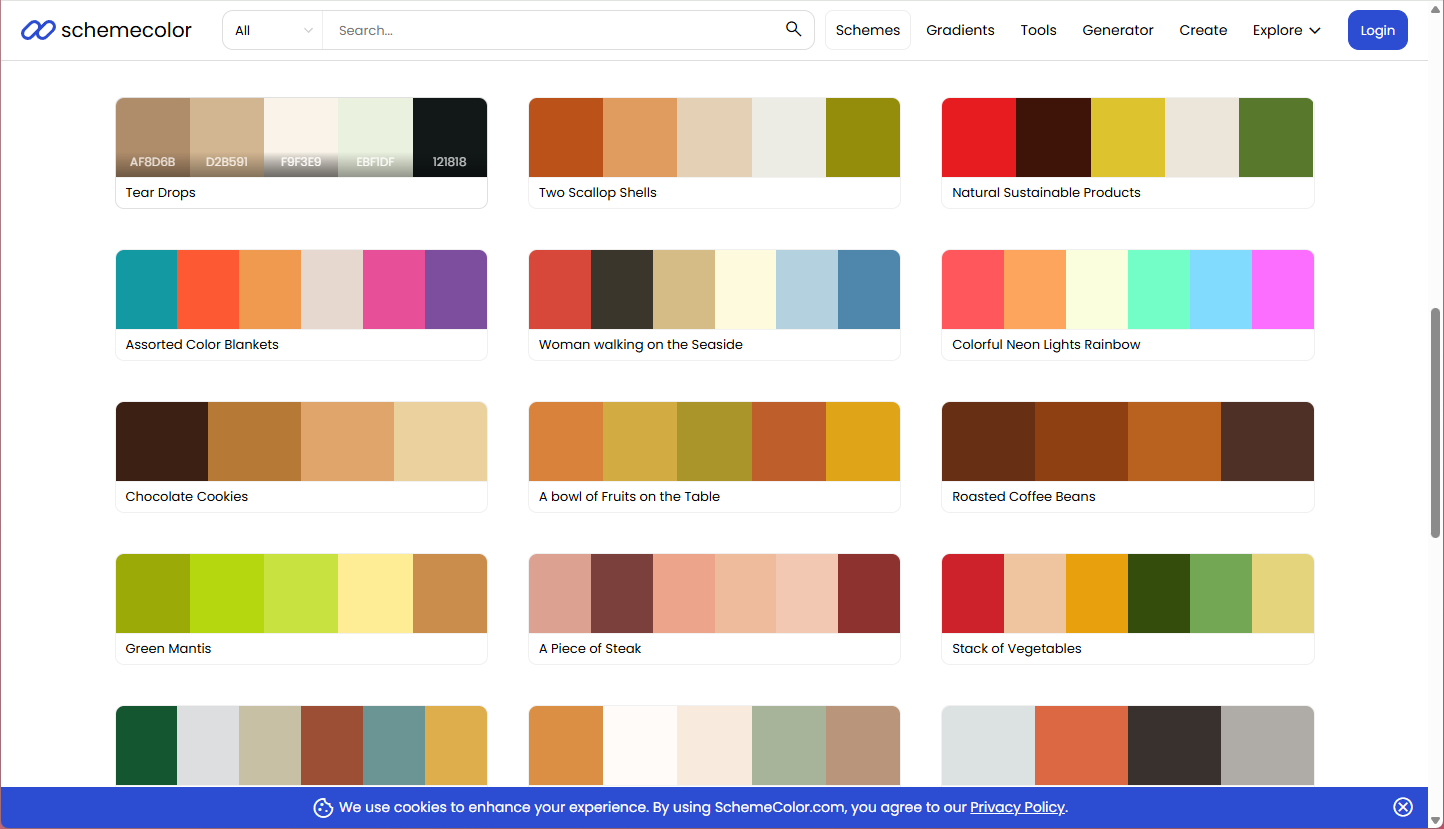Viewport: 1444px width, 829px height.
Task: Close the cookie banner with X icon
Action: coord(1403,807)
